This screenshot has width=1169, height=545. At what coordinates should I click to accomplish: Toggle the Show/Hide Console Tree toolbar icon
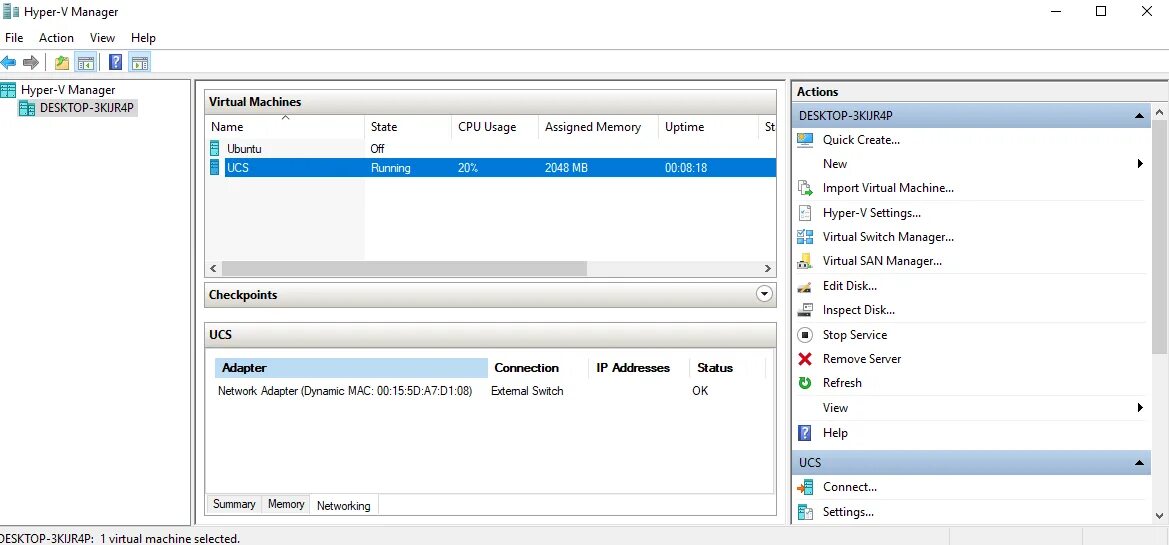point(86,63)
